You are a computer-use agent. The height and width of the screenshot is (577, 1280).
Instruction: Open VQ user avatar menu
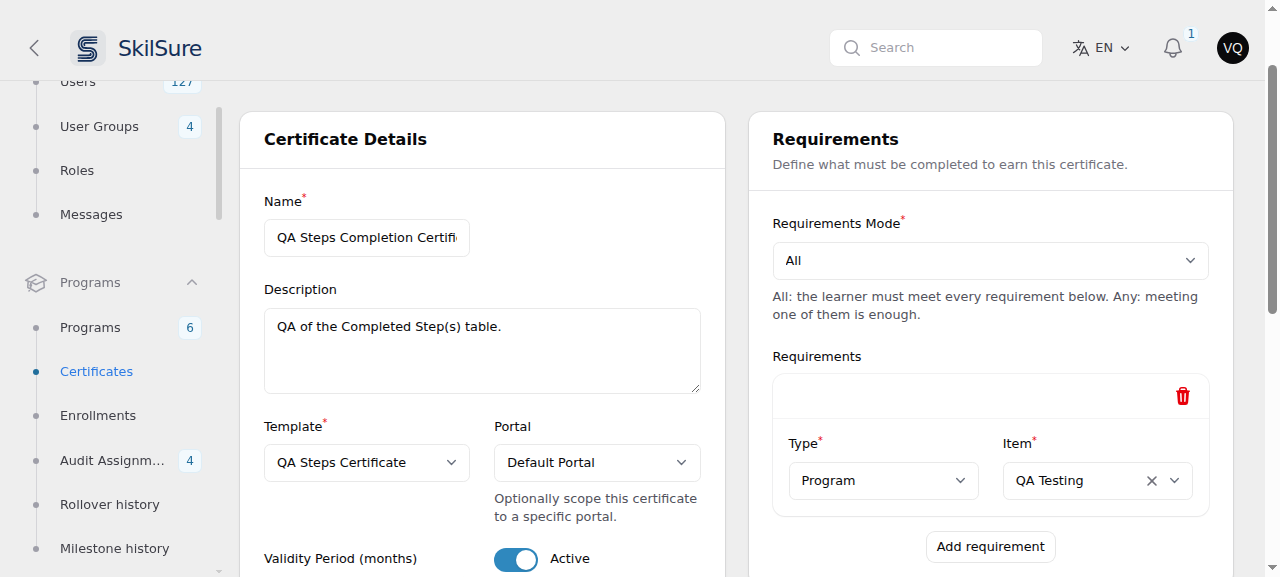(x=1233, y=48)
